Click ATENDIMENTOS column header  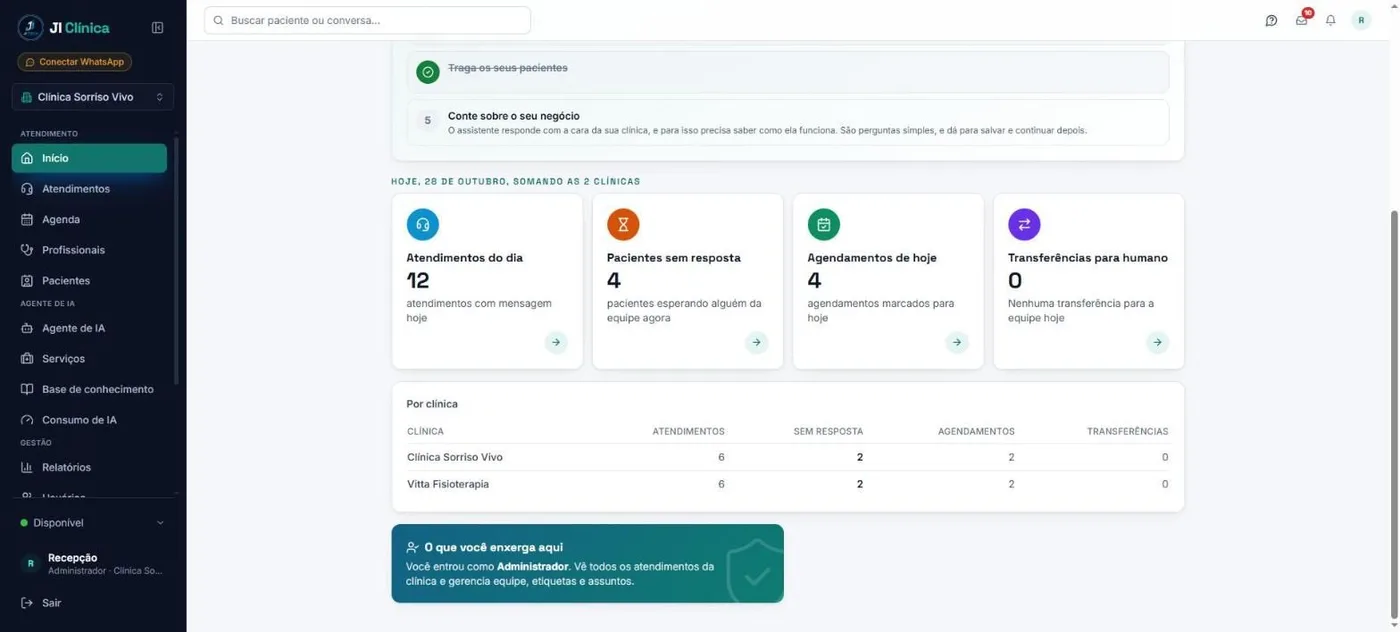tap(688, 432)
